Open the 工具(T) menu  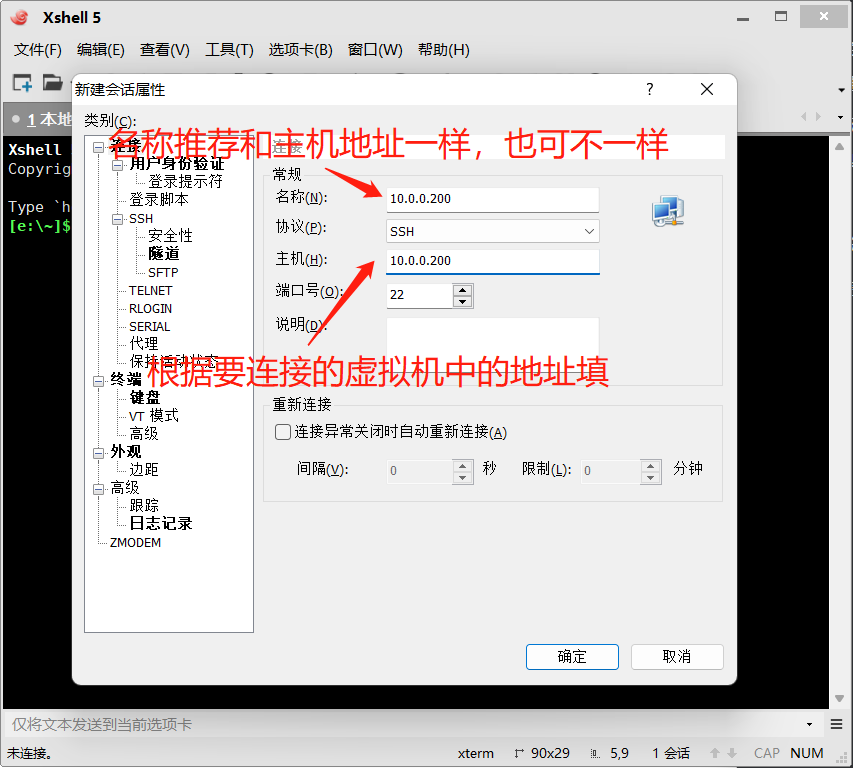click(229, 50)
